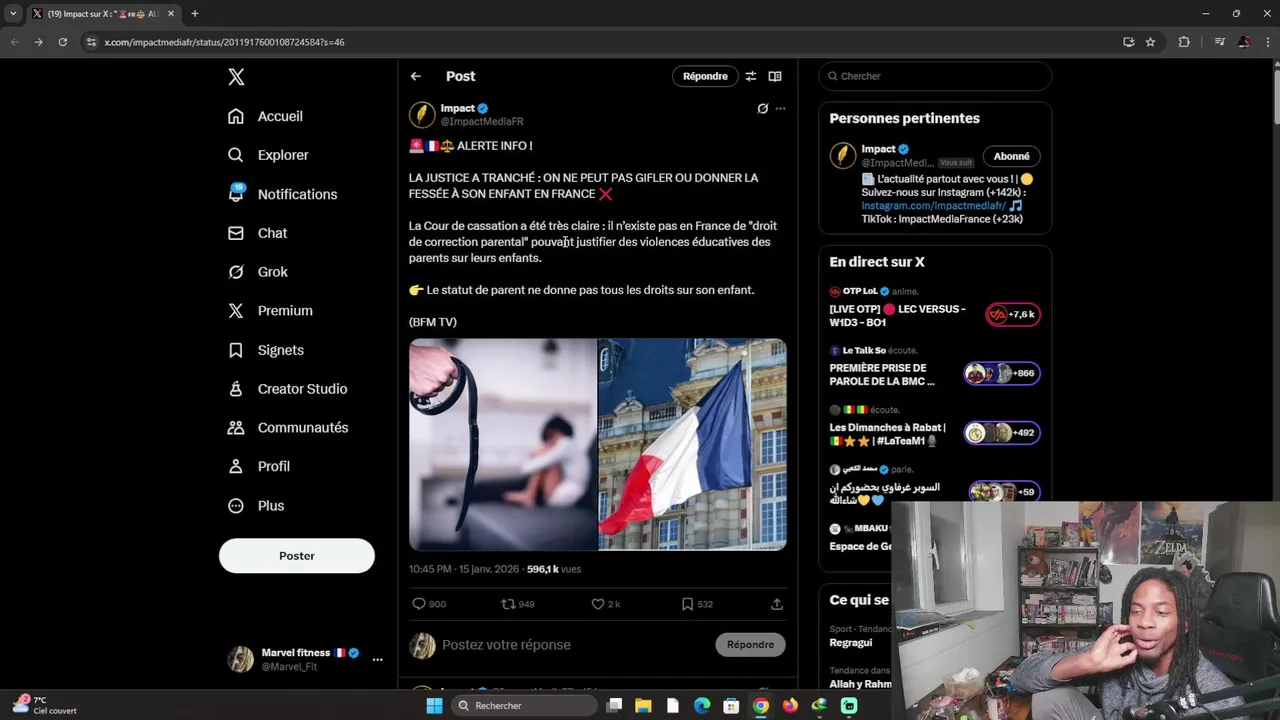
Task: Go to Accueil in the sidebar
Action: tap(265, 116)
